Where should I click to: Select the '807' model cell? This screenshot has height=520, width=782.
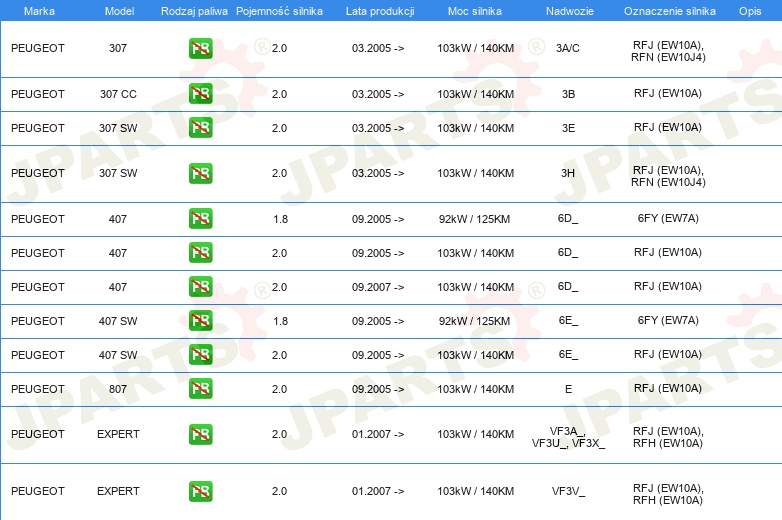click(x=118, y=389)
